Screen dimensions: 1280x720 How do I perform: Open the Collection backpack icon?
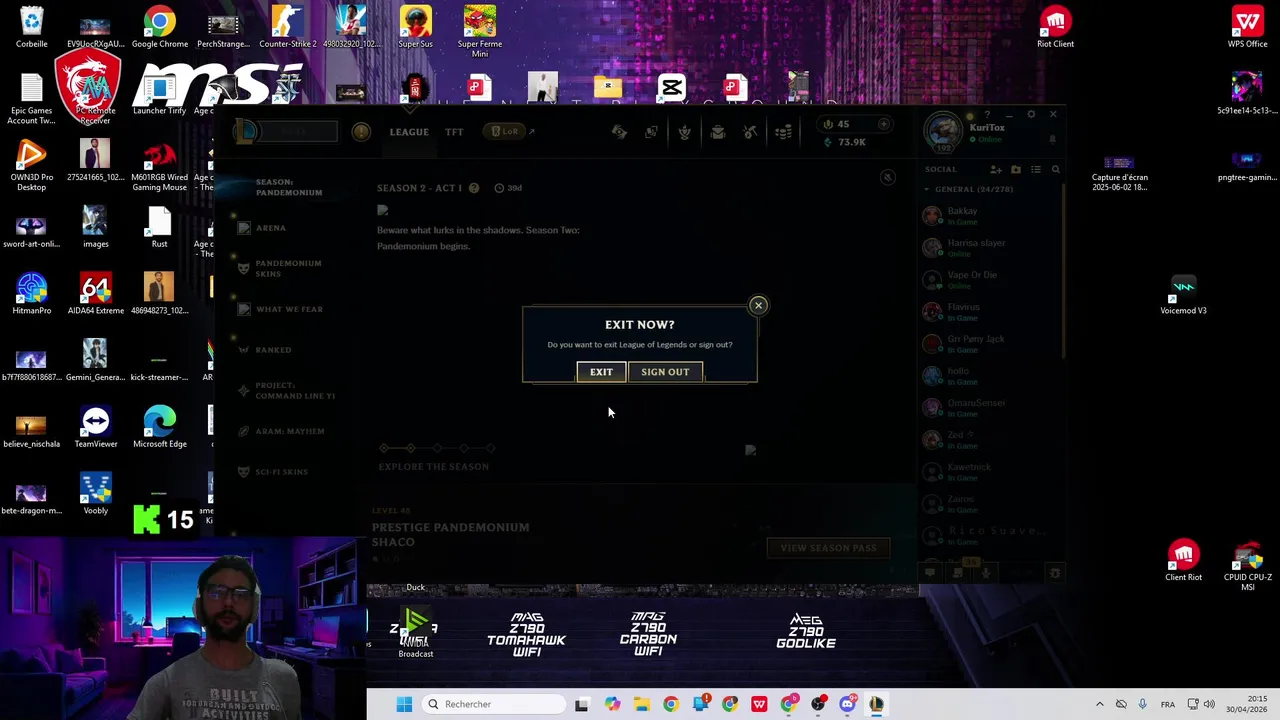pyautogui.click(x=717, y=132)
